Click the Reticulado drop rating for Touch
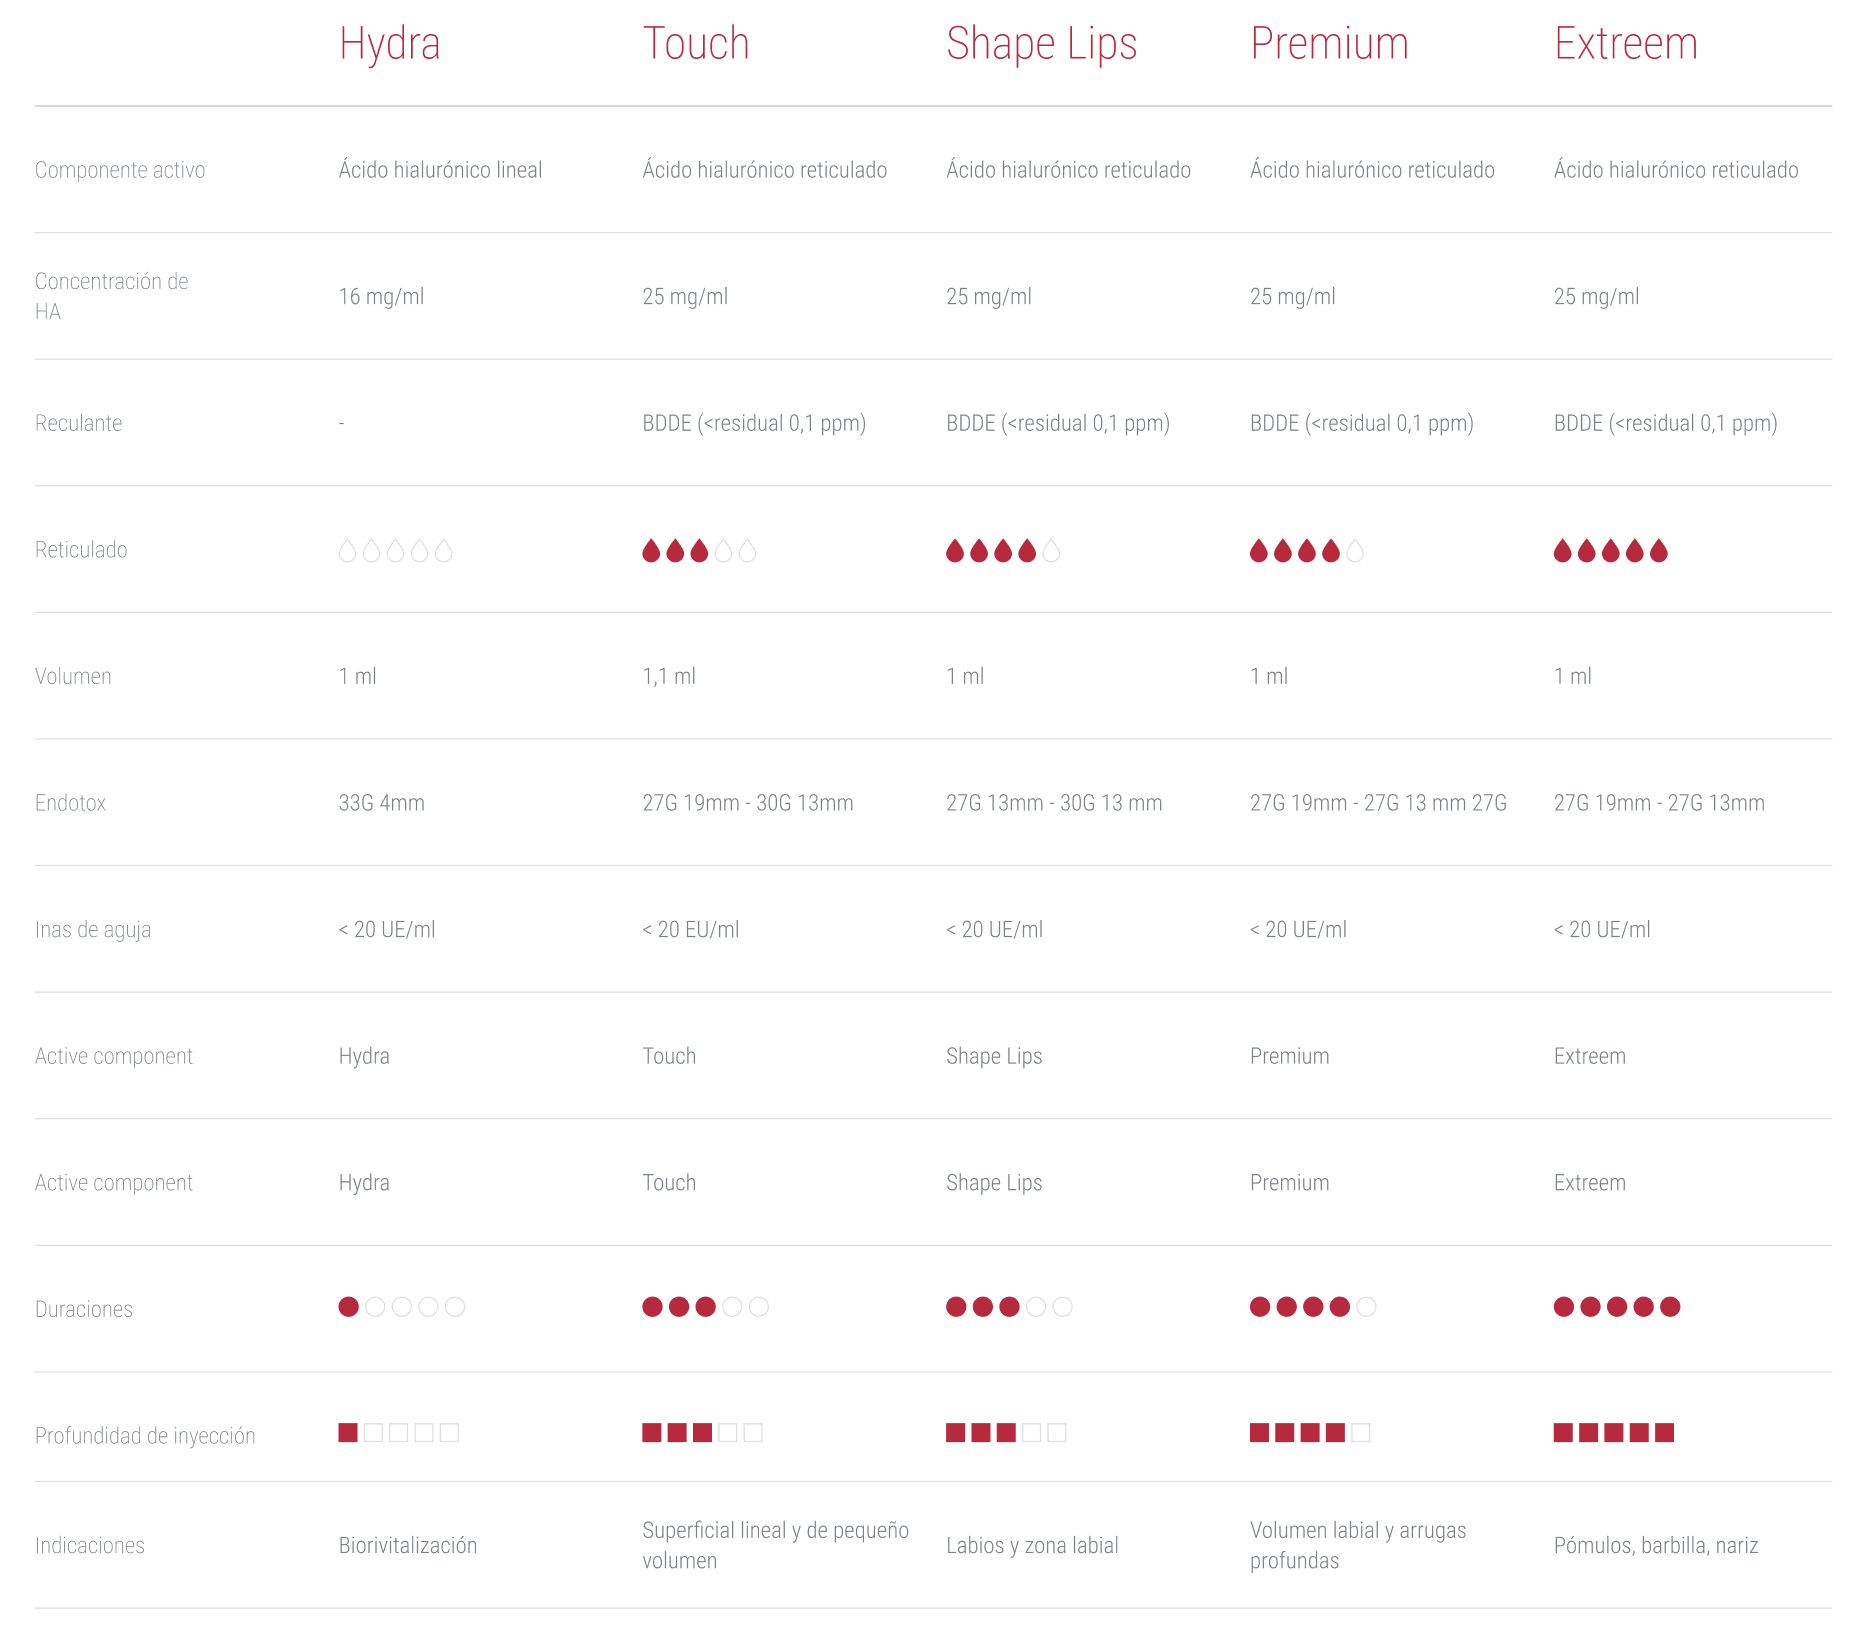The image size is (1864, 1632). click(698, 550)
